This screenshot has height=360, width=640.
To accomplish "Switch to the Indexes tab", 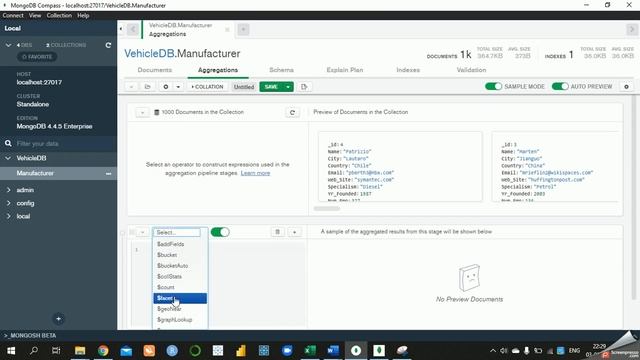I will pyautogui.click(x=408, y=70).
